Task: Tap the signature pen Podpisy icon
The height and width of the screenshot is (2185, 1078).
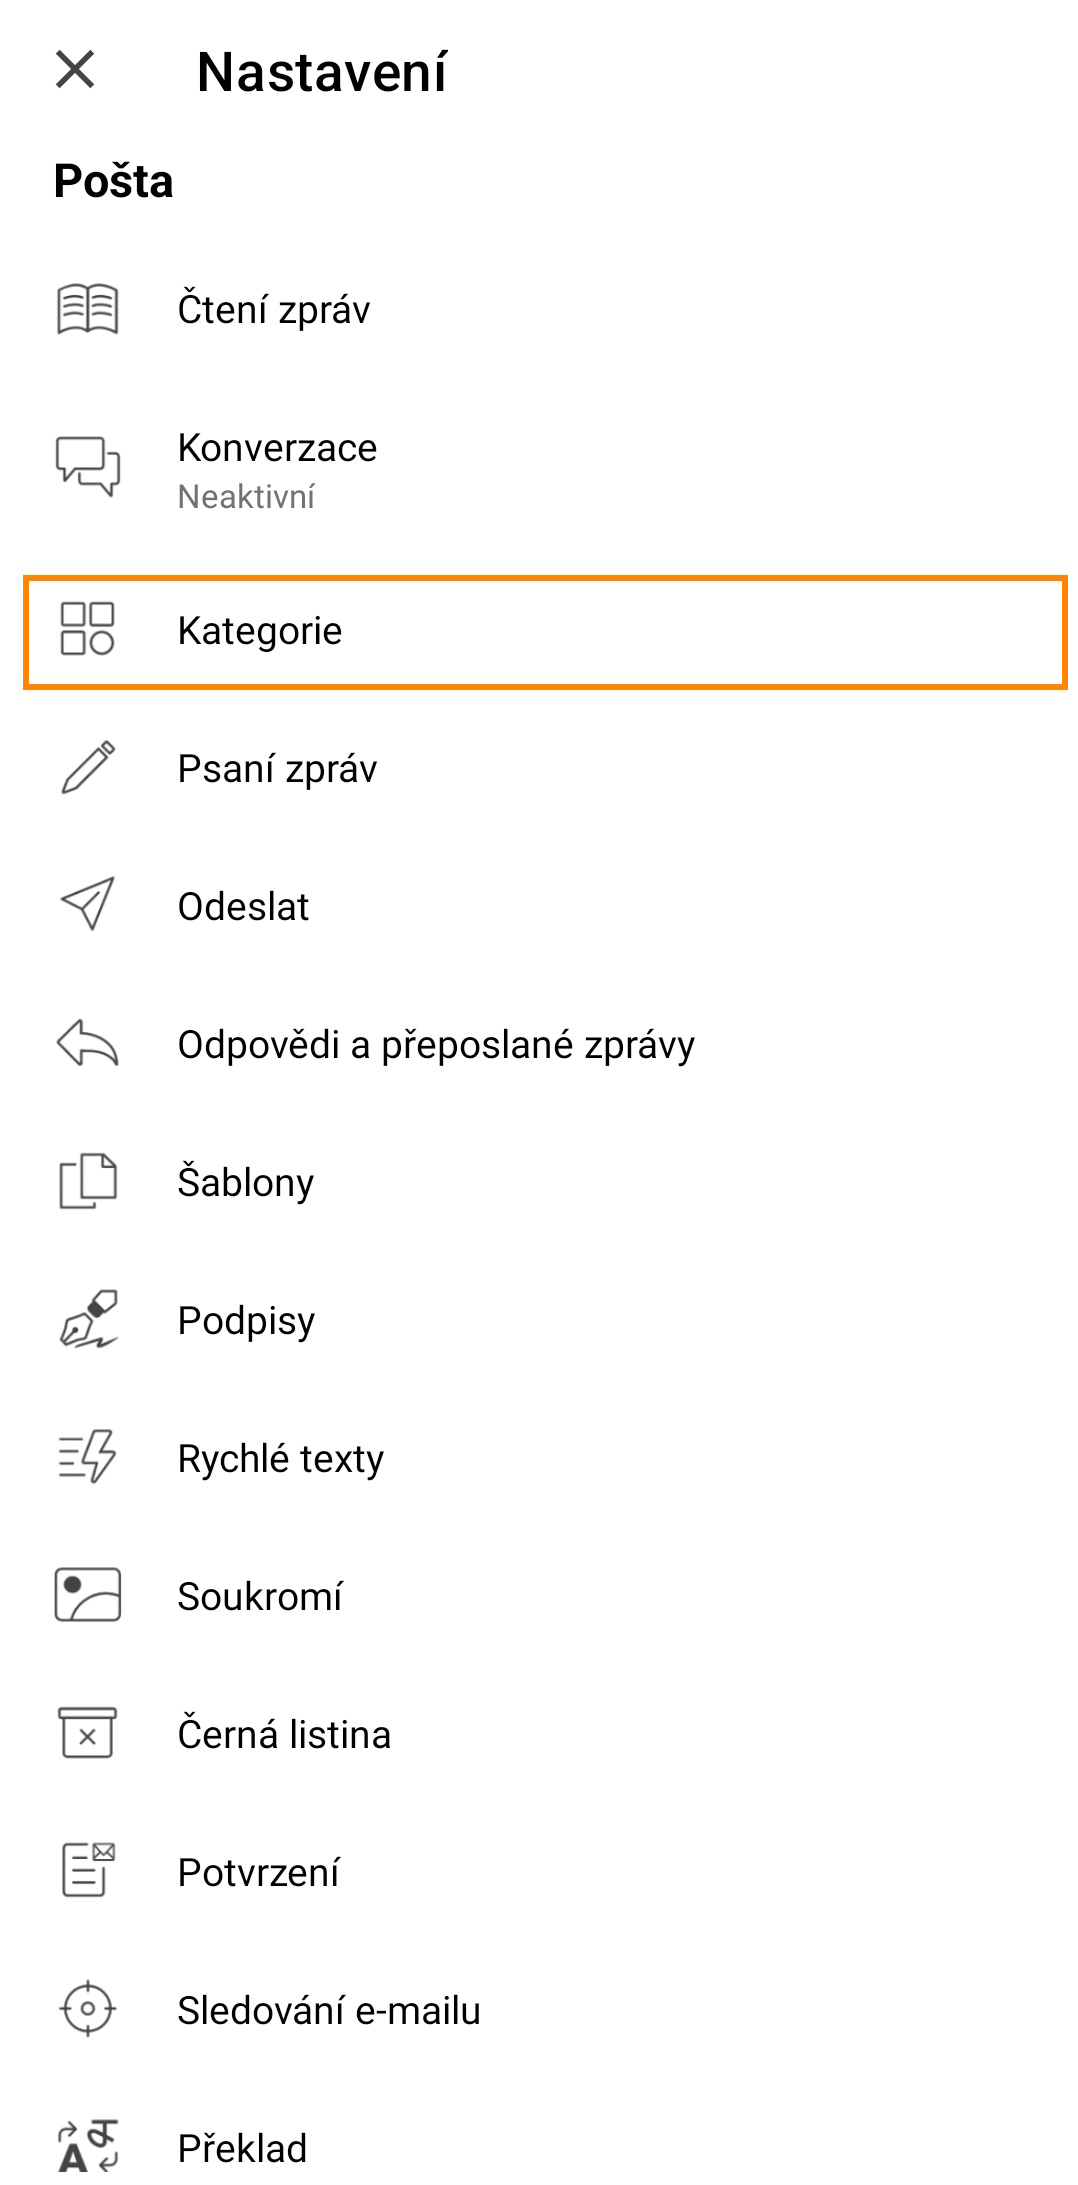Action: pyautogui.click(x=88, y=1319)
